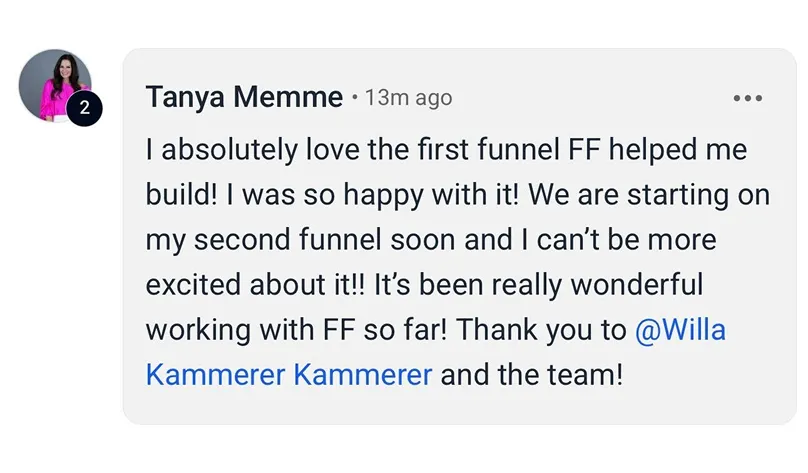The image size is (808, 473).
Task: Click the line starting "I absolutely love"
Action: tap(446, 150)
